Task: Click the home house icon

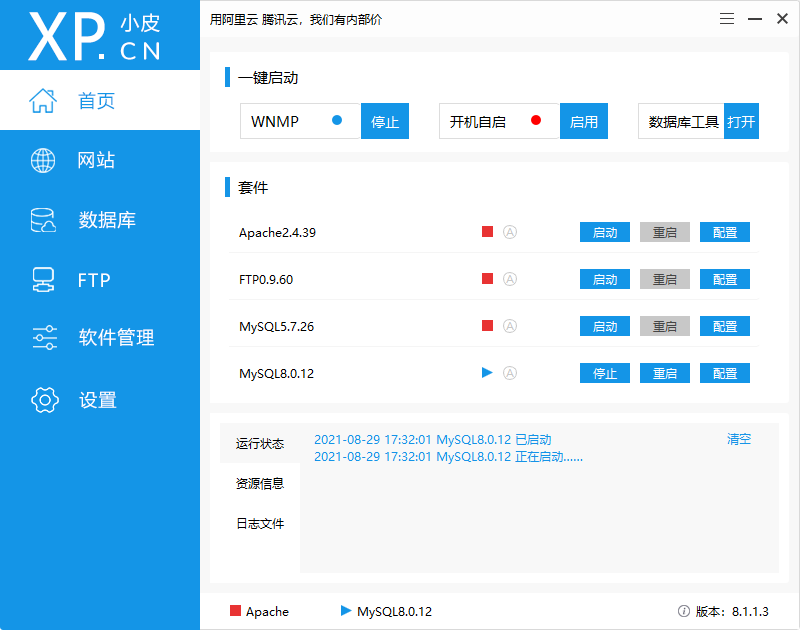Action: pyautogui.click(x=43, y=100)
